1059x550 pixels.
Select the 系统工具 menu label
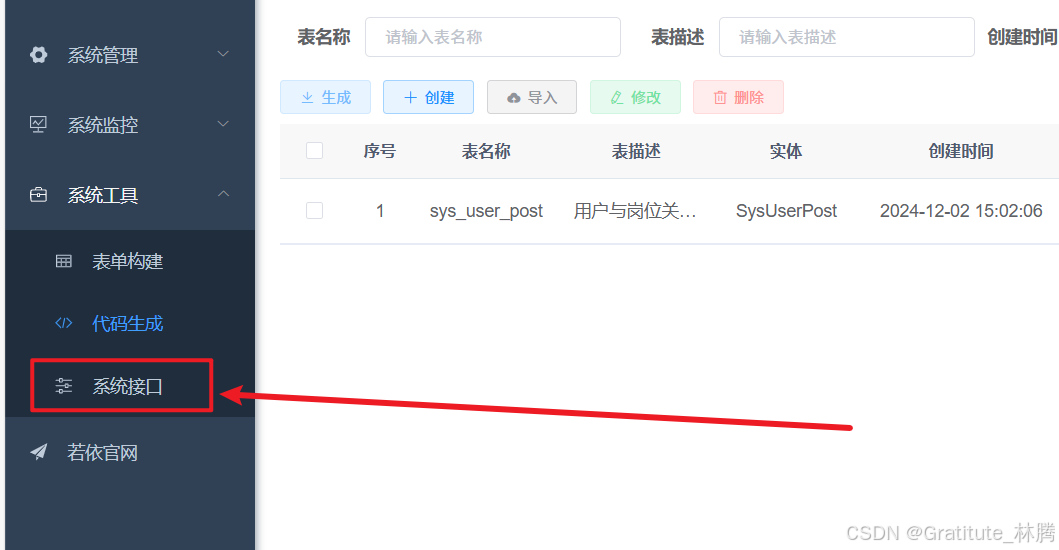[x=103, y=195]
